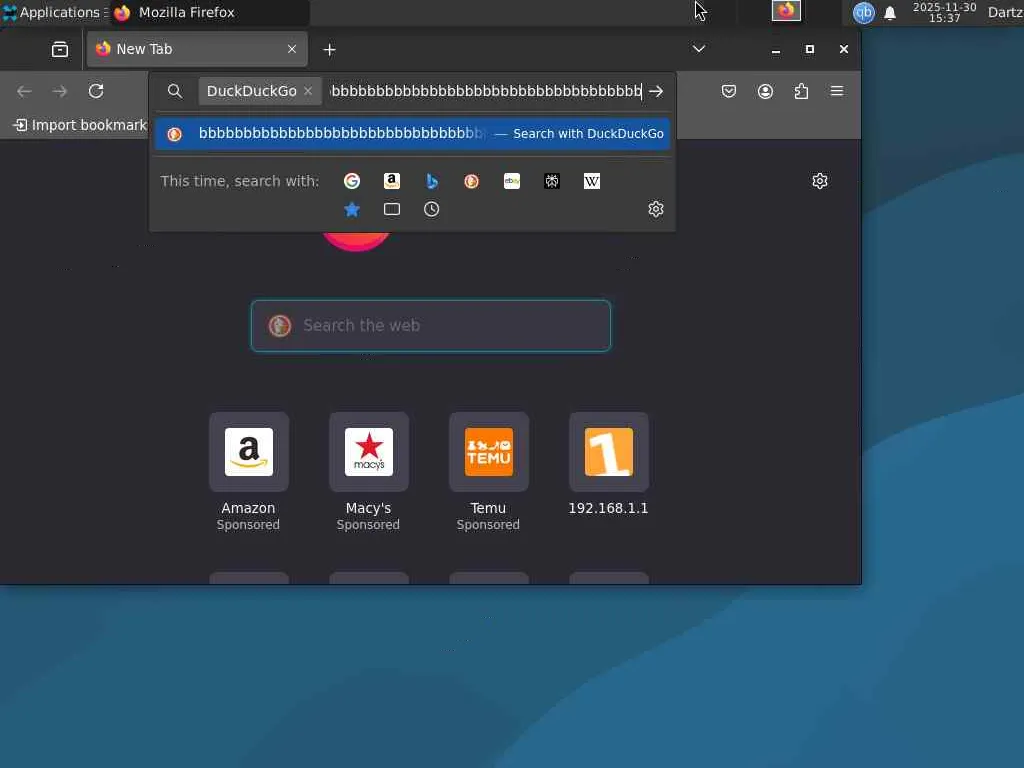Search this time with eBay
The height and width of the screenshot is (768, 1024).
pos(512,181)
